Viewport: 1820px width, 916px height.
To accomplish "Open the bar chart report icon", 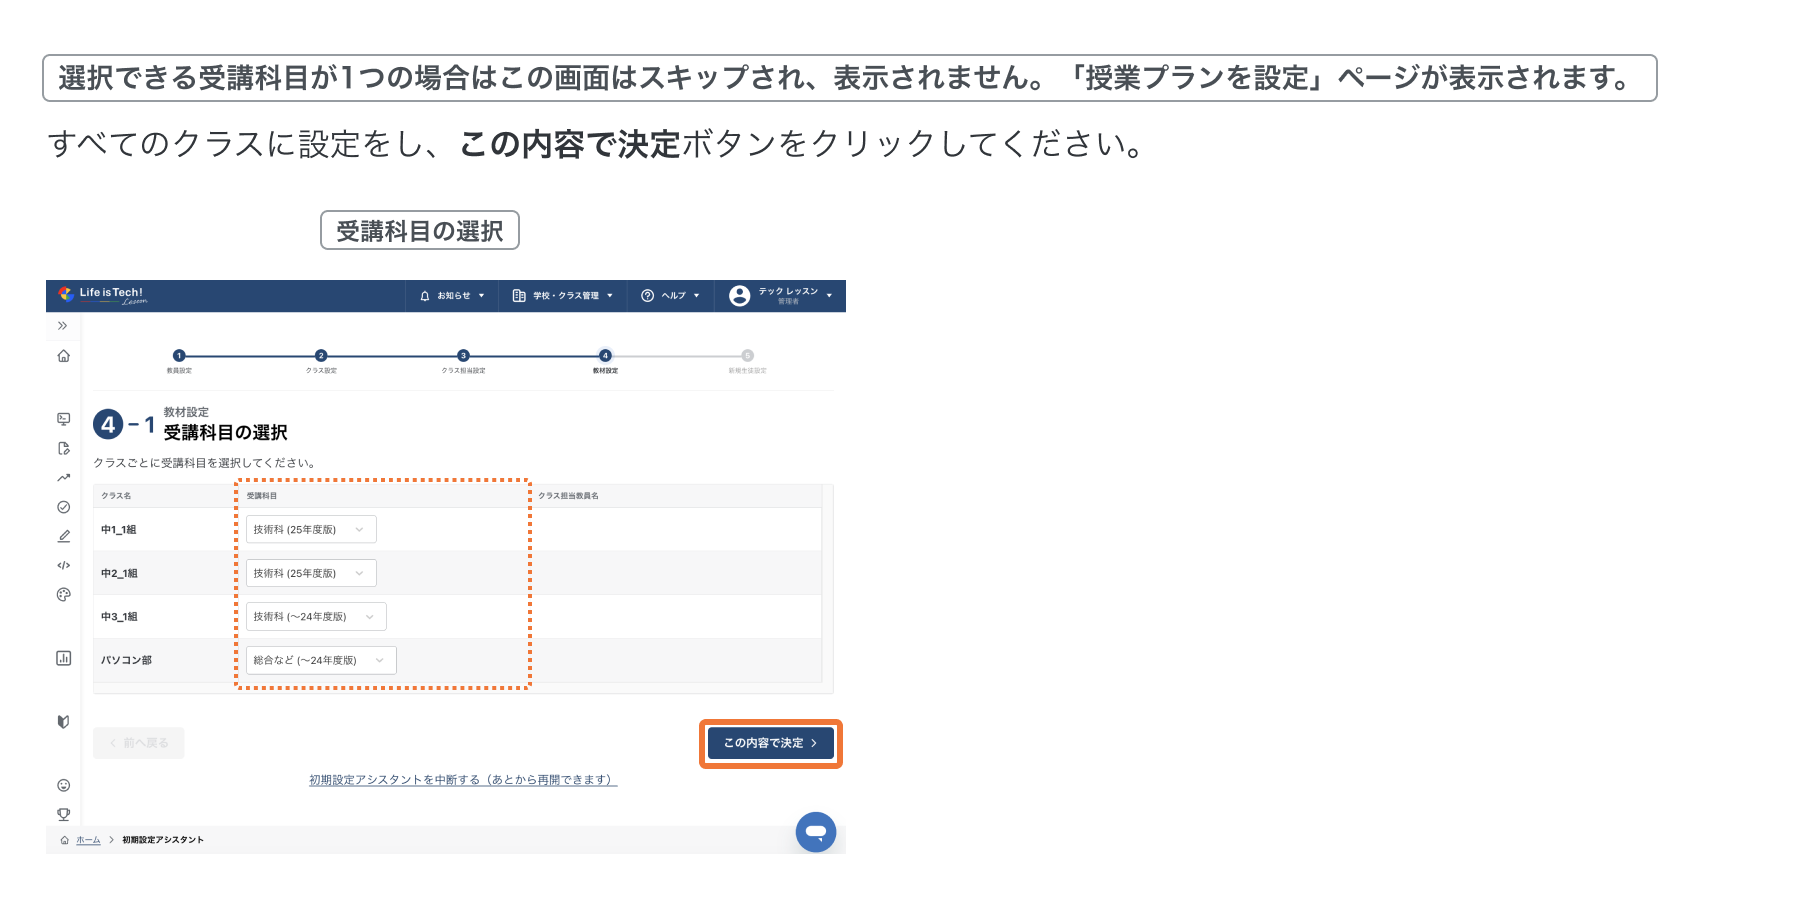I will tap(64, 658).
